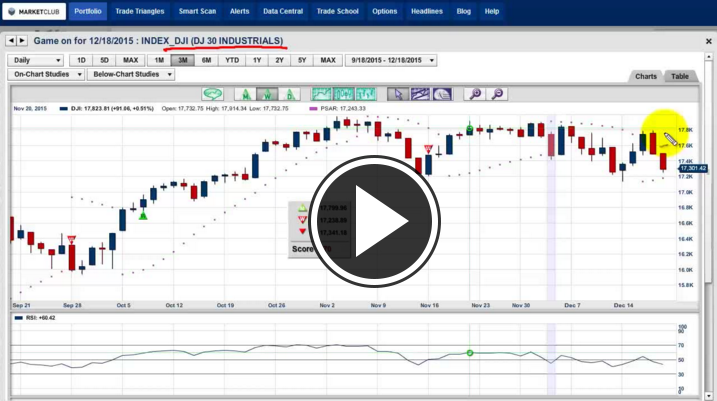Select the trend line drawing tool

point(420,94)
